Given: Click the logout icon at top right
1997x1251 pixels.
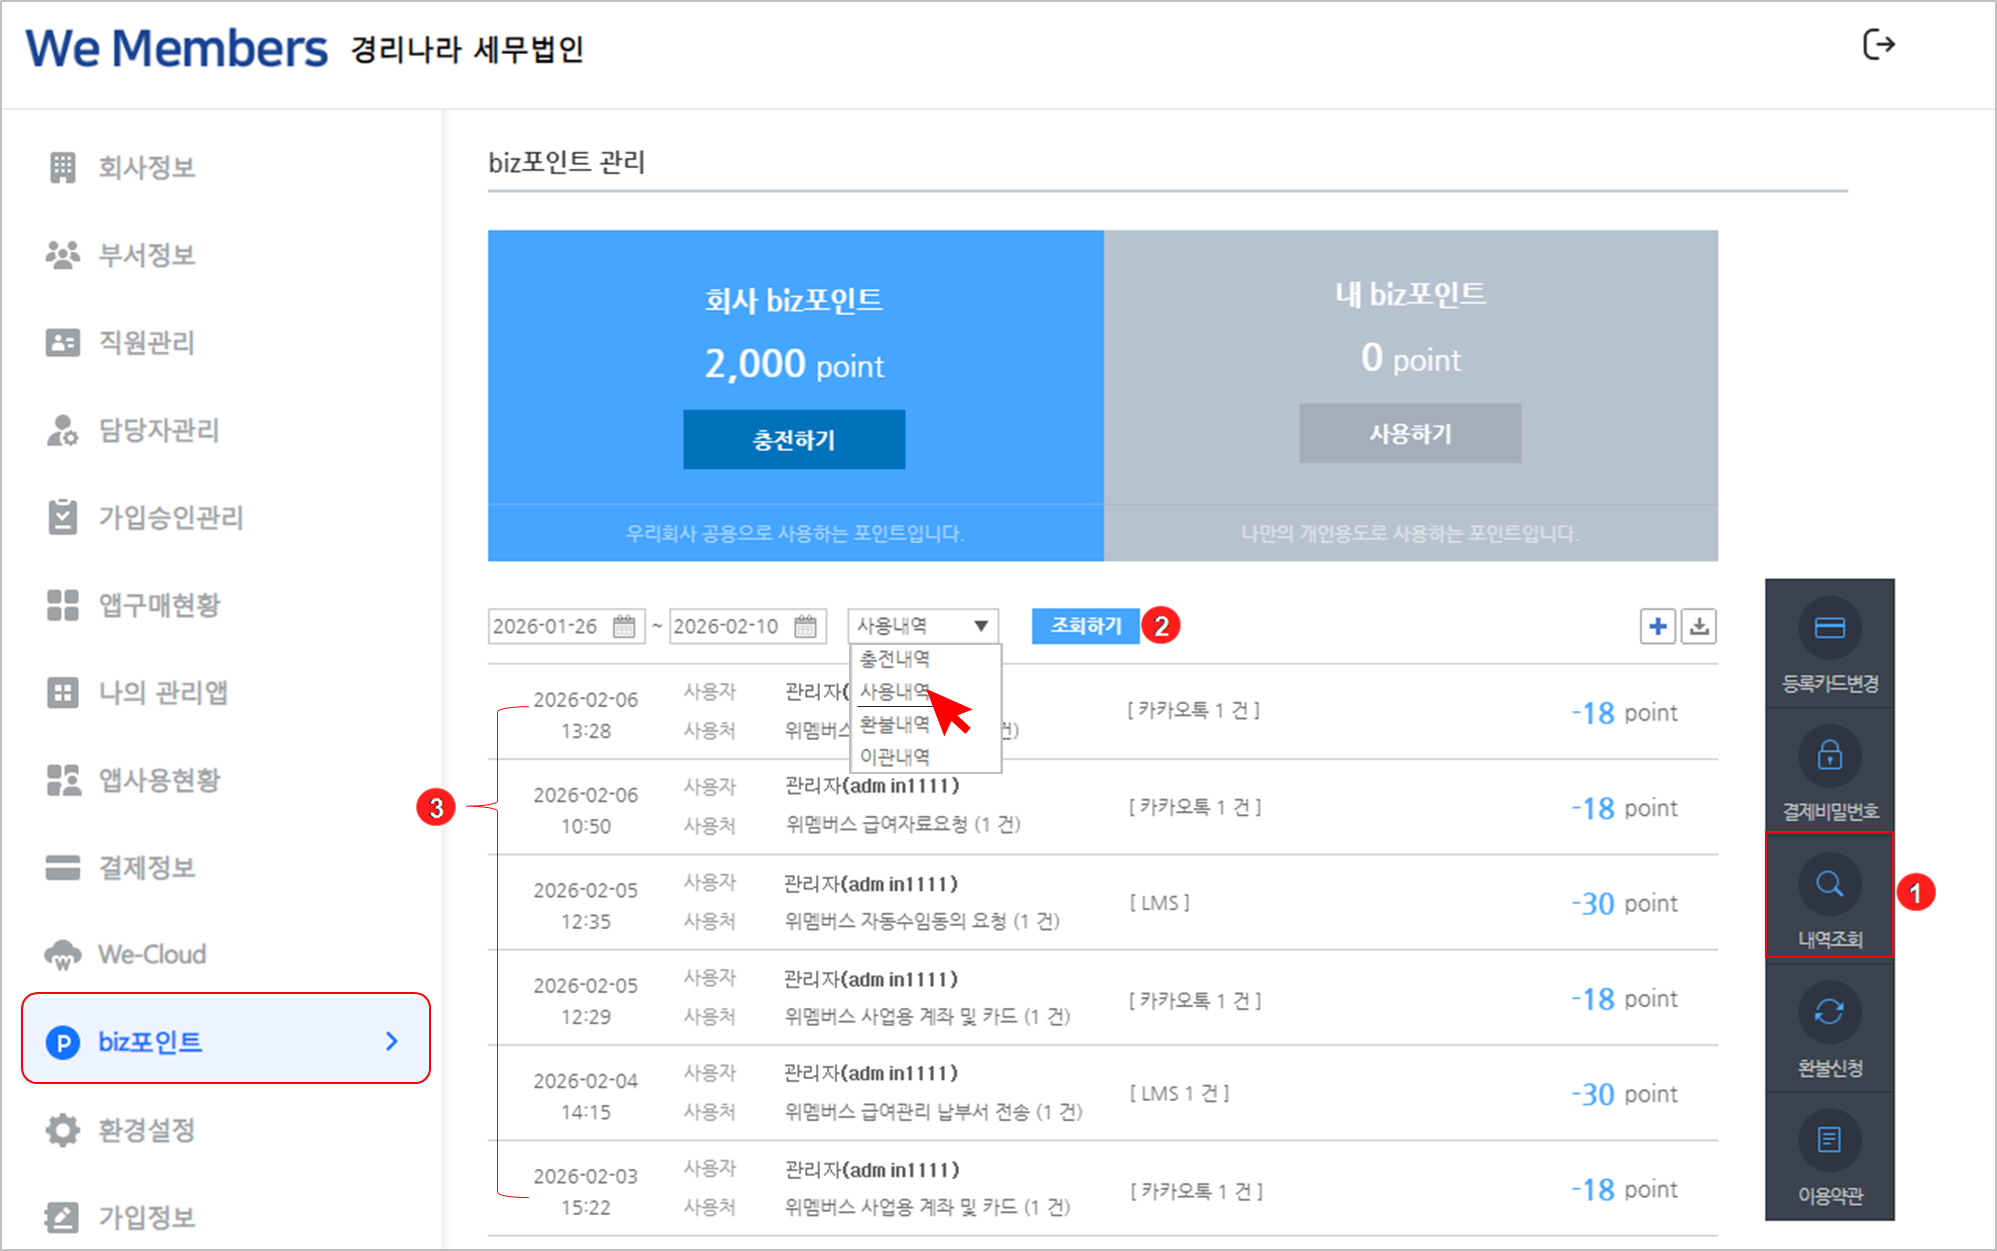Looking at the screenshot, I should (x=1878, y=45).
